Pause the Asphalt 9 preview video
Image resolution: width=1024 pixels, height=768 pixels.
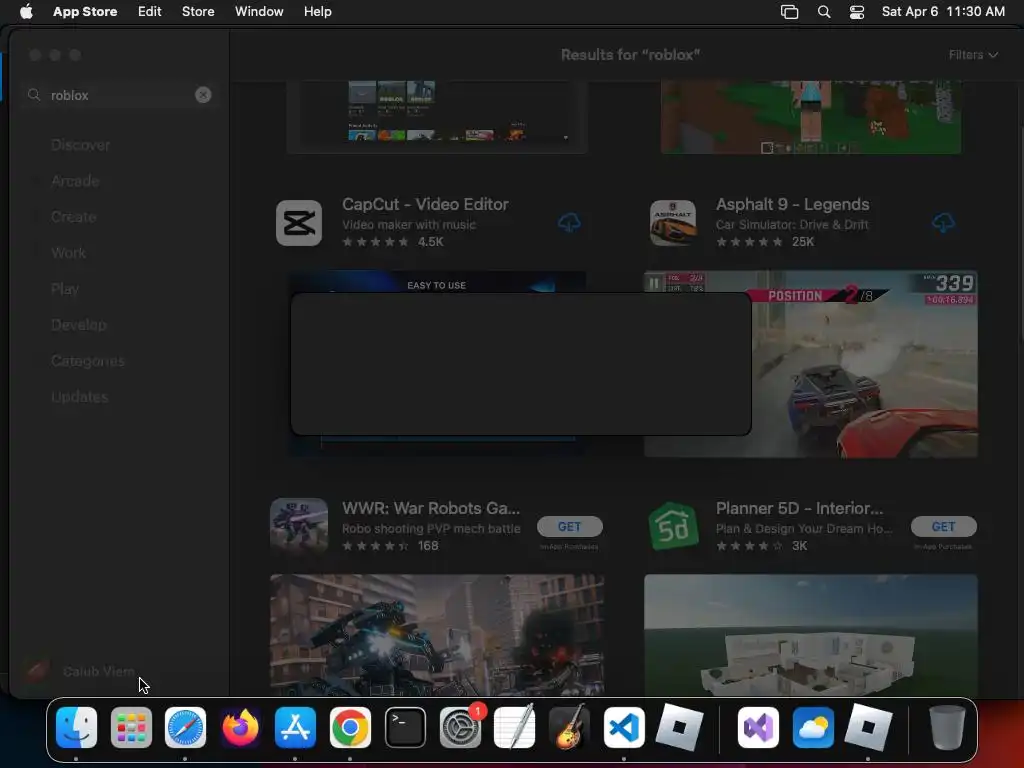654,283
